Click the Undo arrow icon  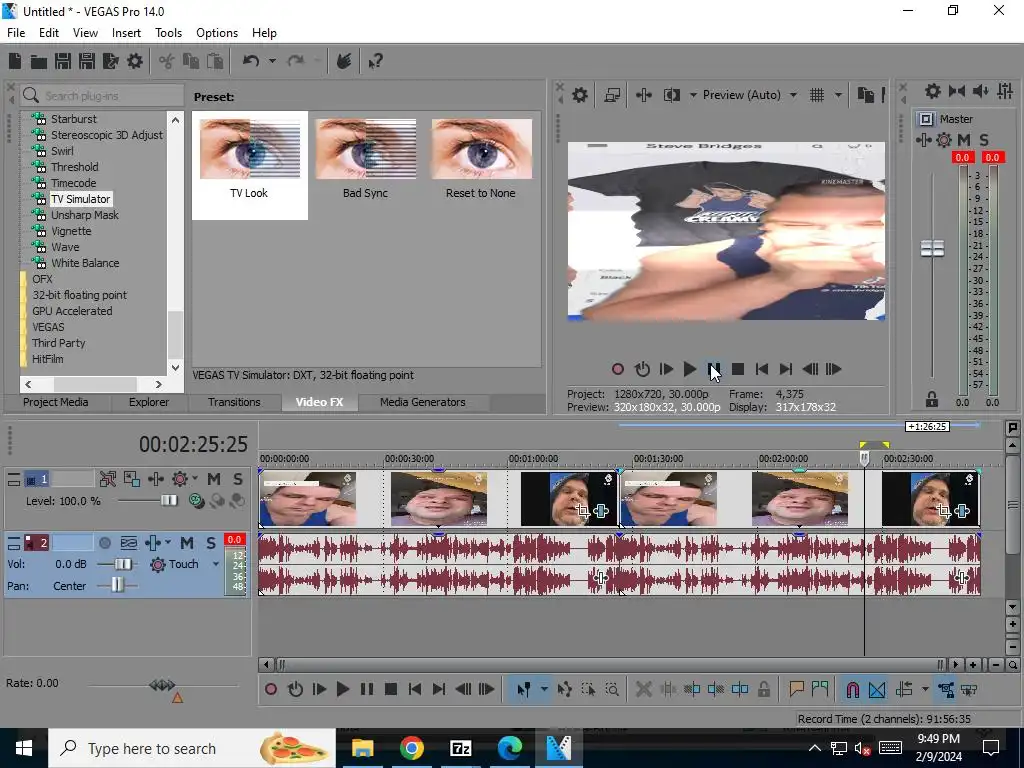251,61
